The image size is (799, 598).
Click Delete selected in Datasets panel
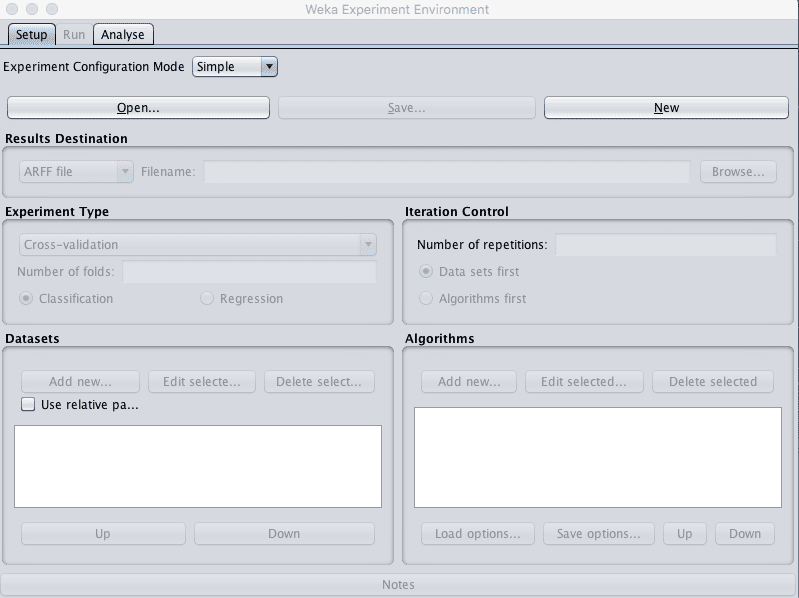coord(319,382)
